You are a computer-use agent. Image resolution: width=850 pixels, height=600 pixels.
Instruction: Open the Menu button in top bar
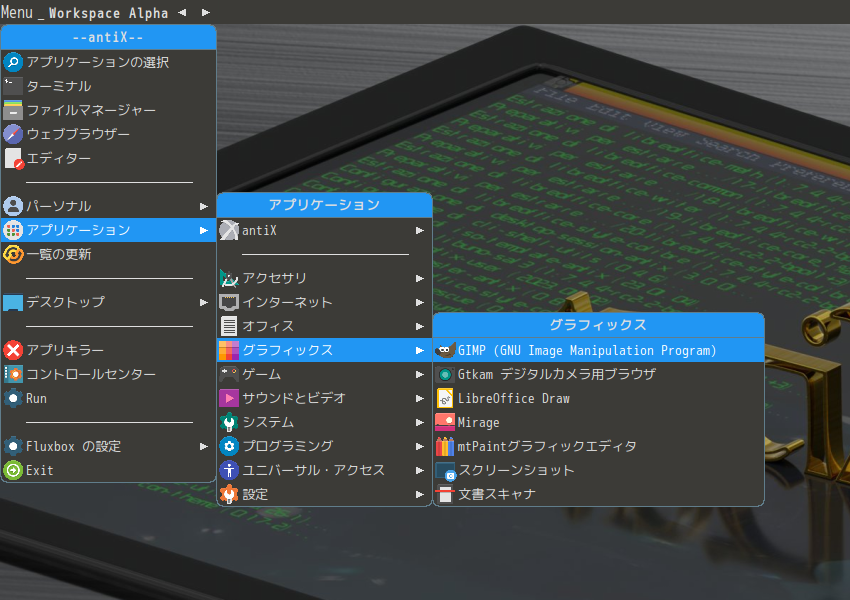pyautogui.click(x=17, y=12)
